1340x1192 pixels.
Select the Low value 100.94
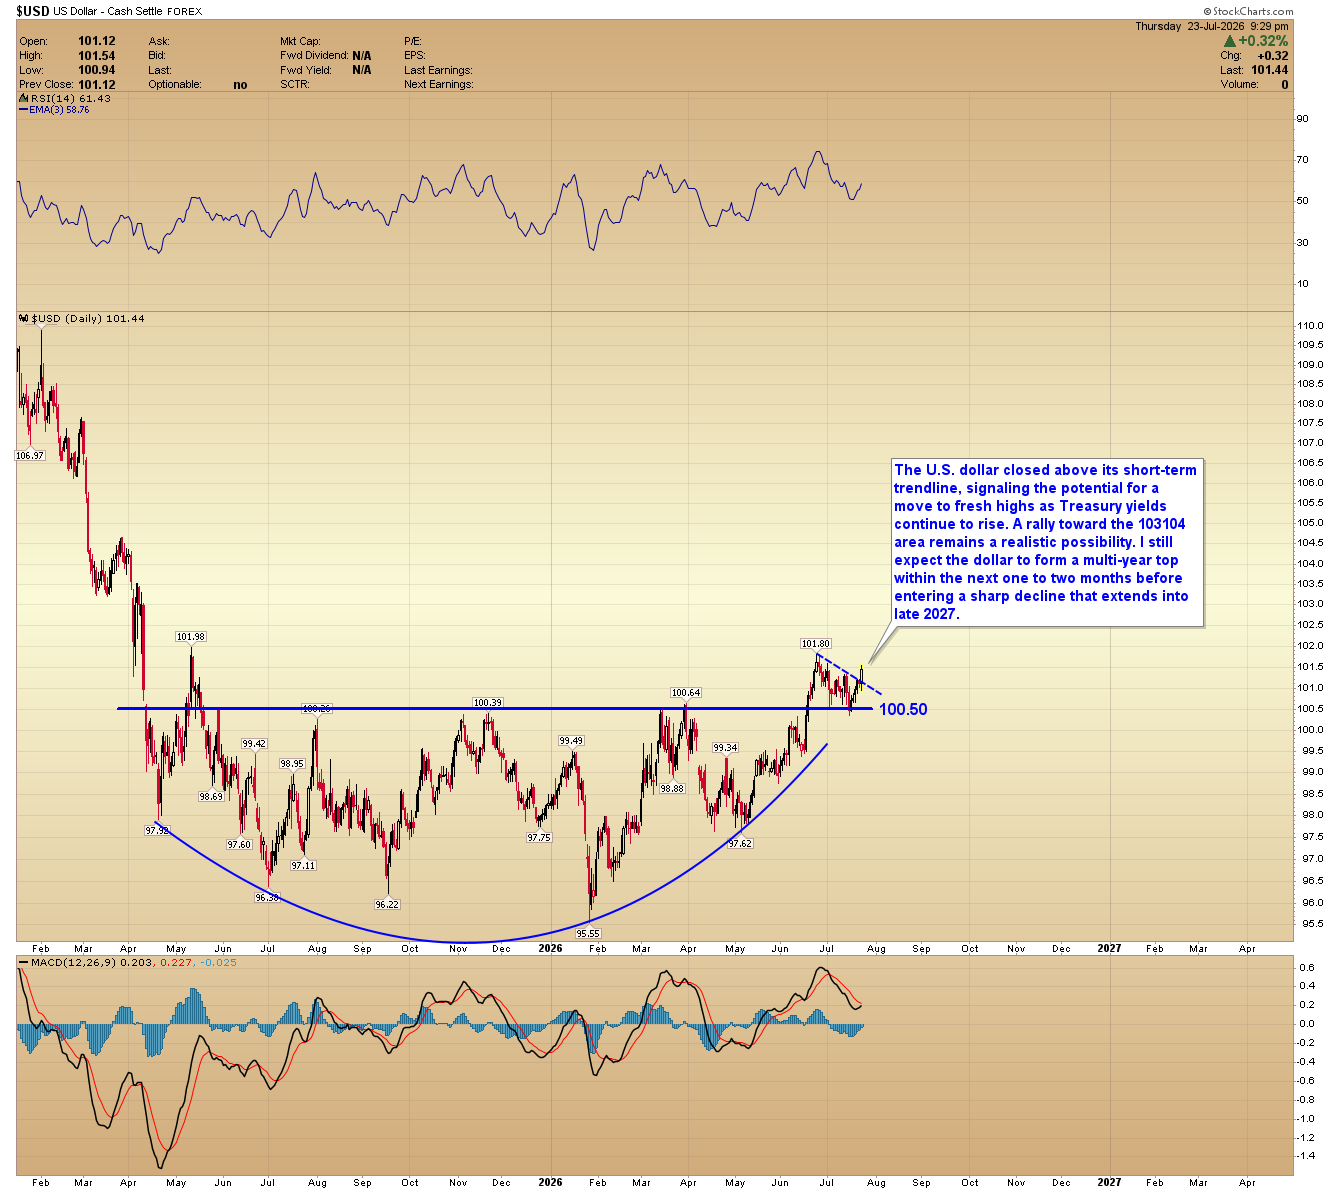click(97, 70)
